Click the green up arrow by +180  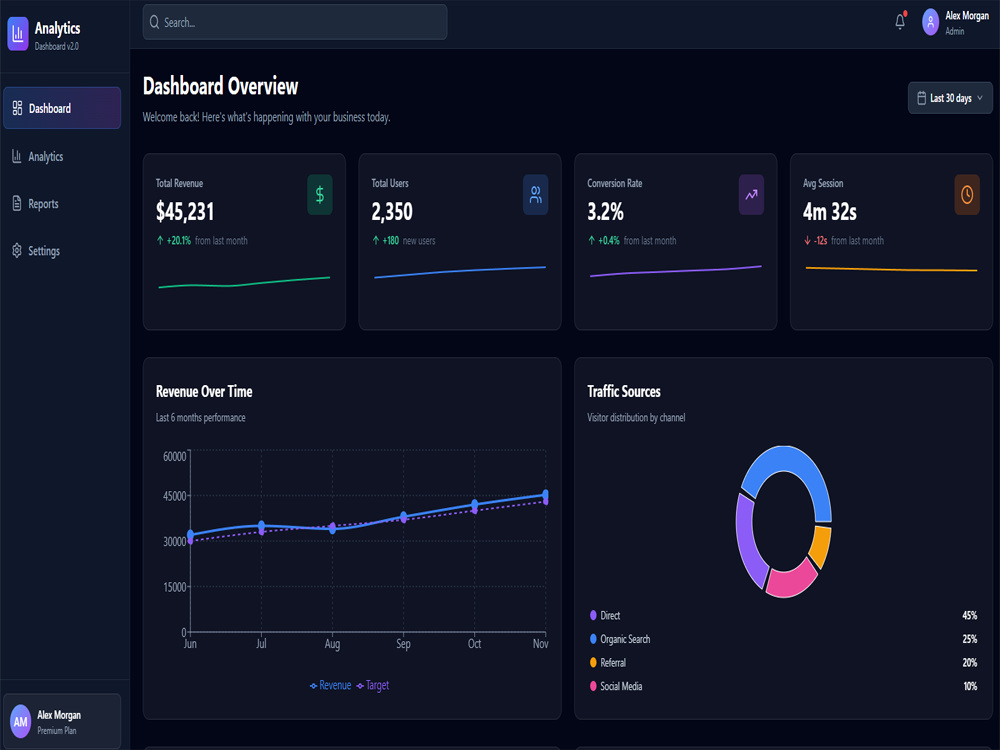(x=376, y=240)
